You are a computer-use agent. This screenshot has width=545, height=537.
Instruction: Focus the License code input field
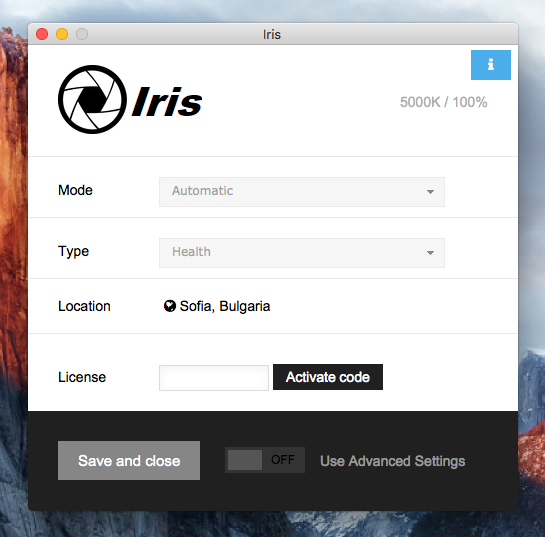pyautogui.click(x=214, y=378)
